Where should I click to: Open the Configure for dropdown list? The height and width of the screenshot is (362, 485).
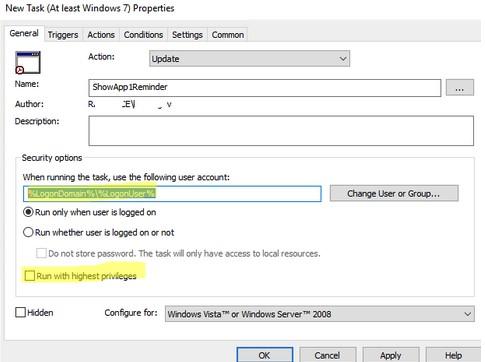pos(319,314)
